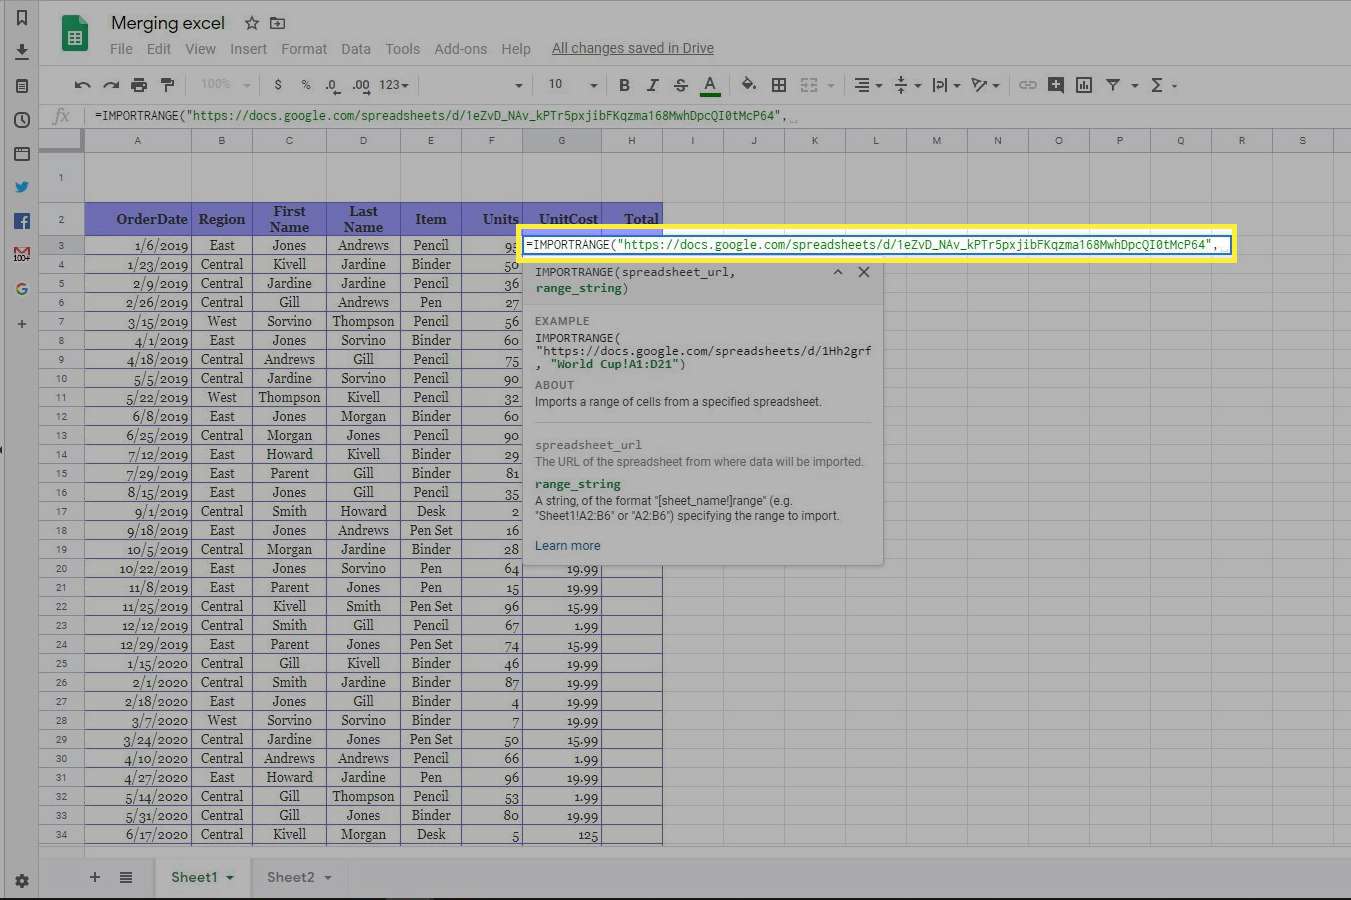Image resolution: width=1351 pixels, height=900 pixels.
Task: Open the zoom 100% dropdown
Action: pos(225,85)
